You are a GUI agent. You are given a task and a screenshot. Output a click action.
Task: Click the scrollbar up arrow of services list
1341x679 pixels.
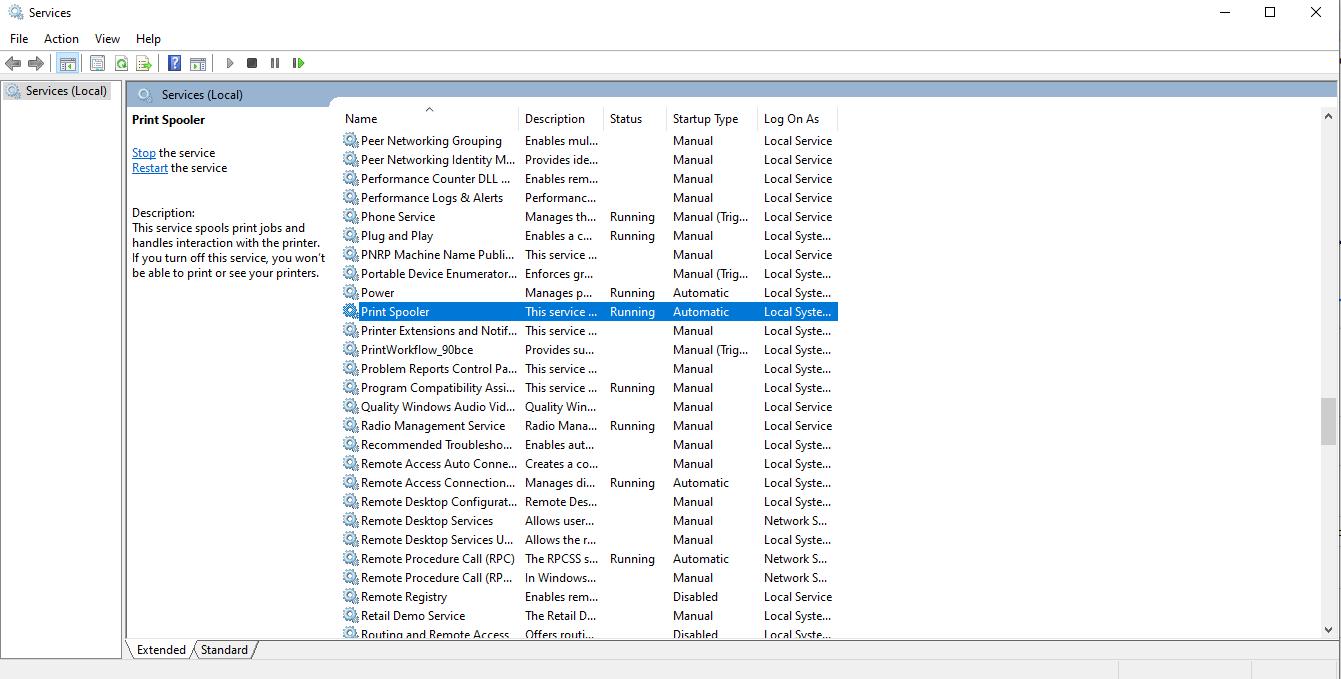(x=1328, y=117)
